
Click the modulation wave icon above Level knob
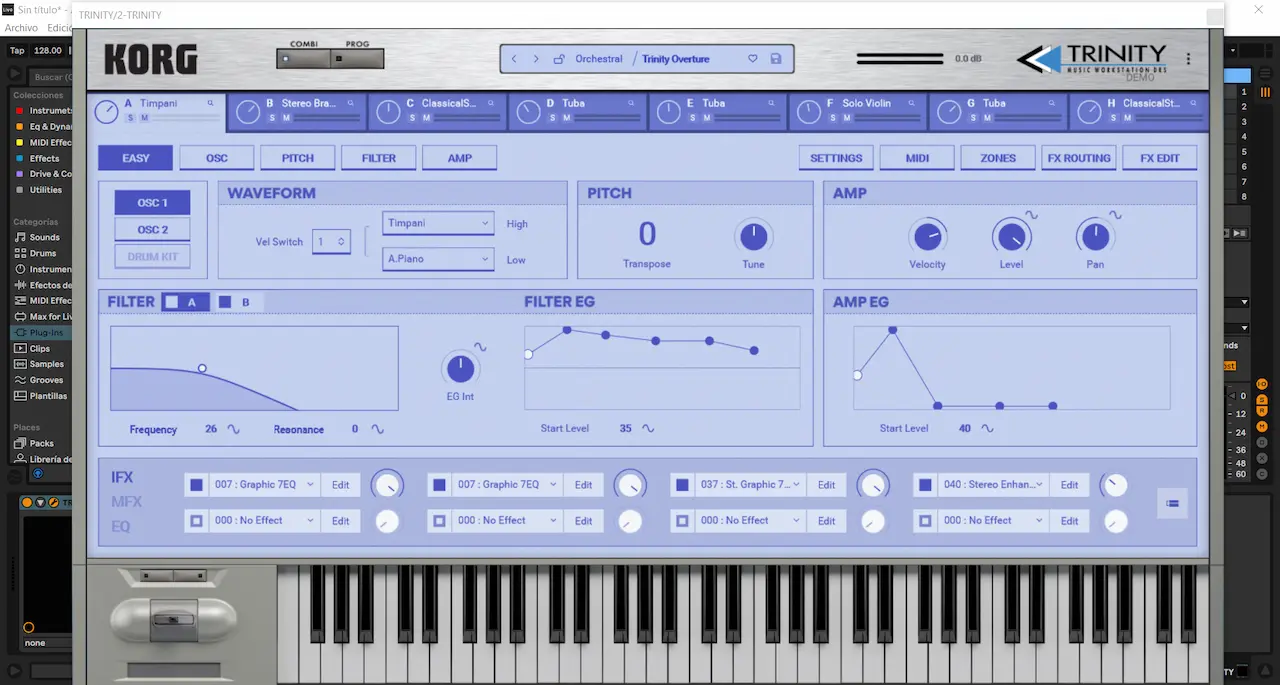tap(1031, 215)
